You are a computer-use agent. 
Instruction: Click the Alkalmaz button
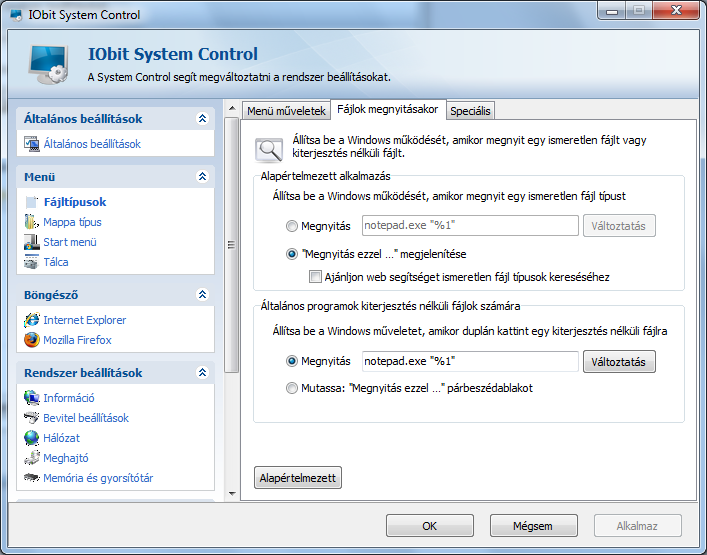click(638, 526)
